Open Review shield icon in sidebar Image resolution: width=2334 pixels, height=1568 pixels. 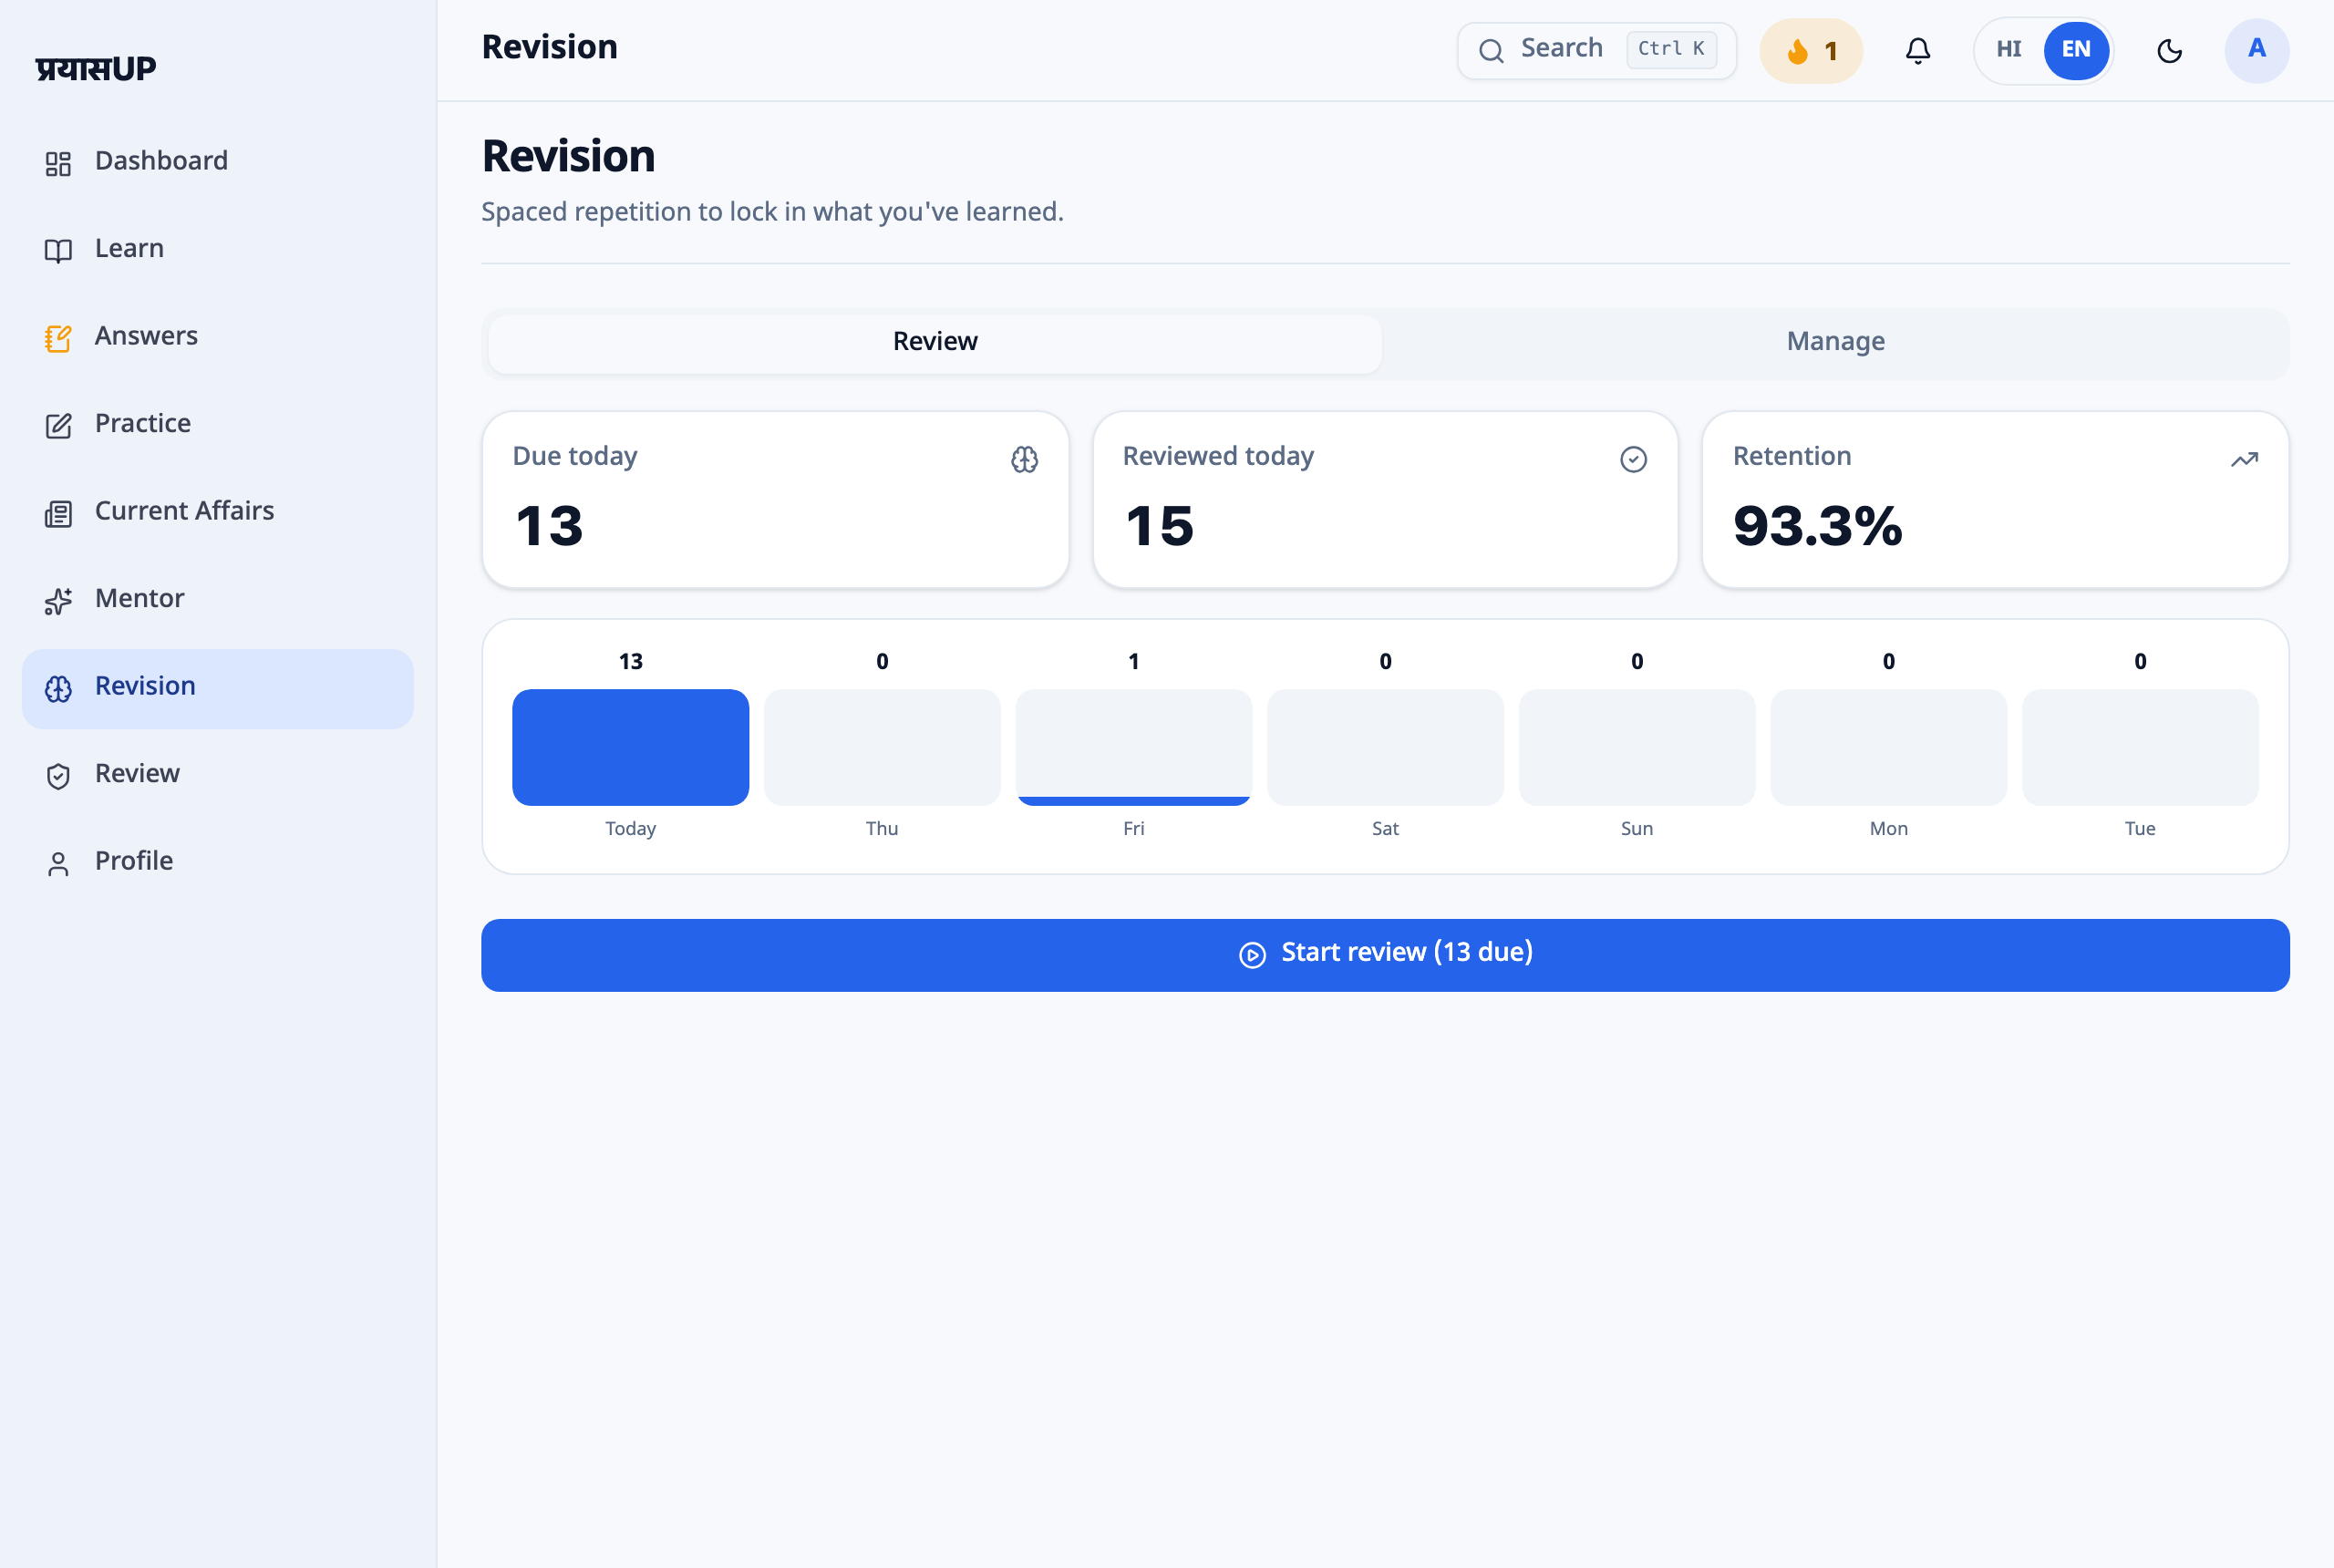(58, 775)
